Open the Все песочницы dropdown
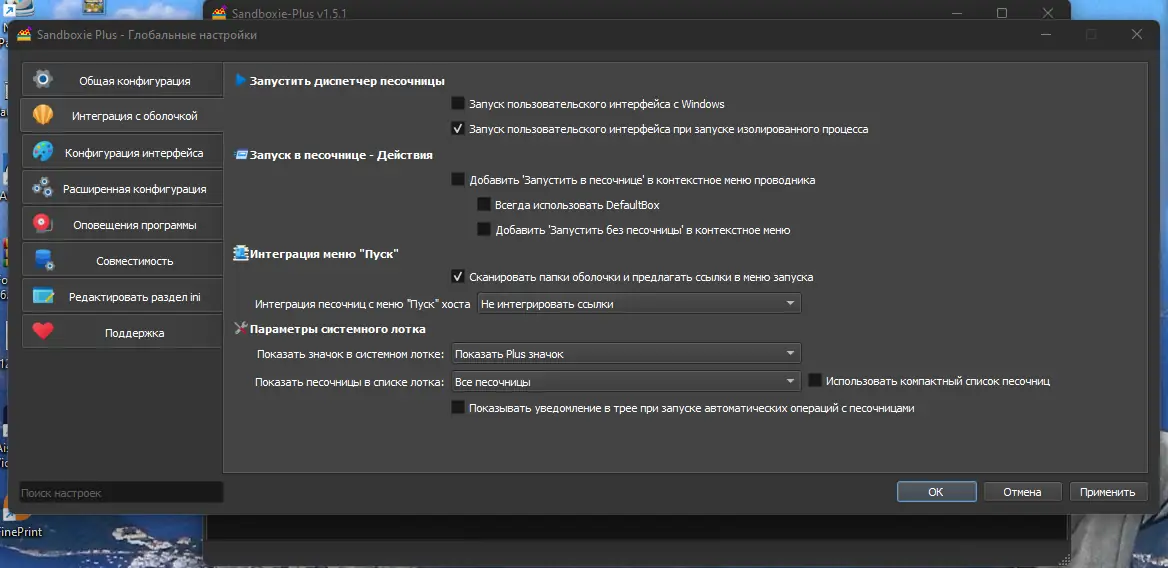Screen dimensions: 1168x568 [626, 382]
